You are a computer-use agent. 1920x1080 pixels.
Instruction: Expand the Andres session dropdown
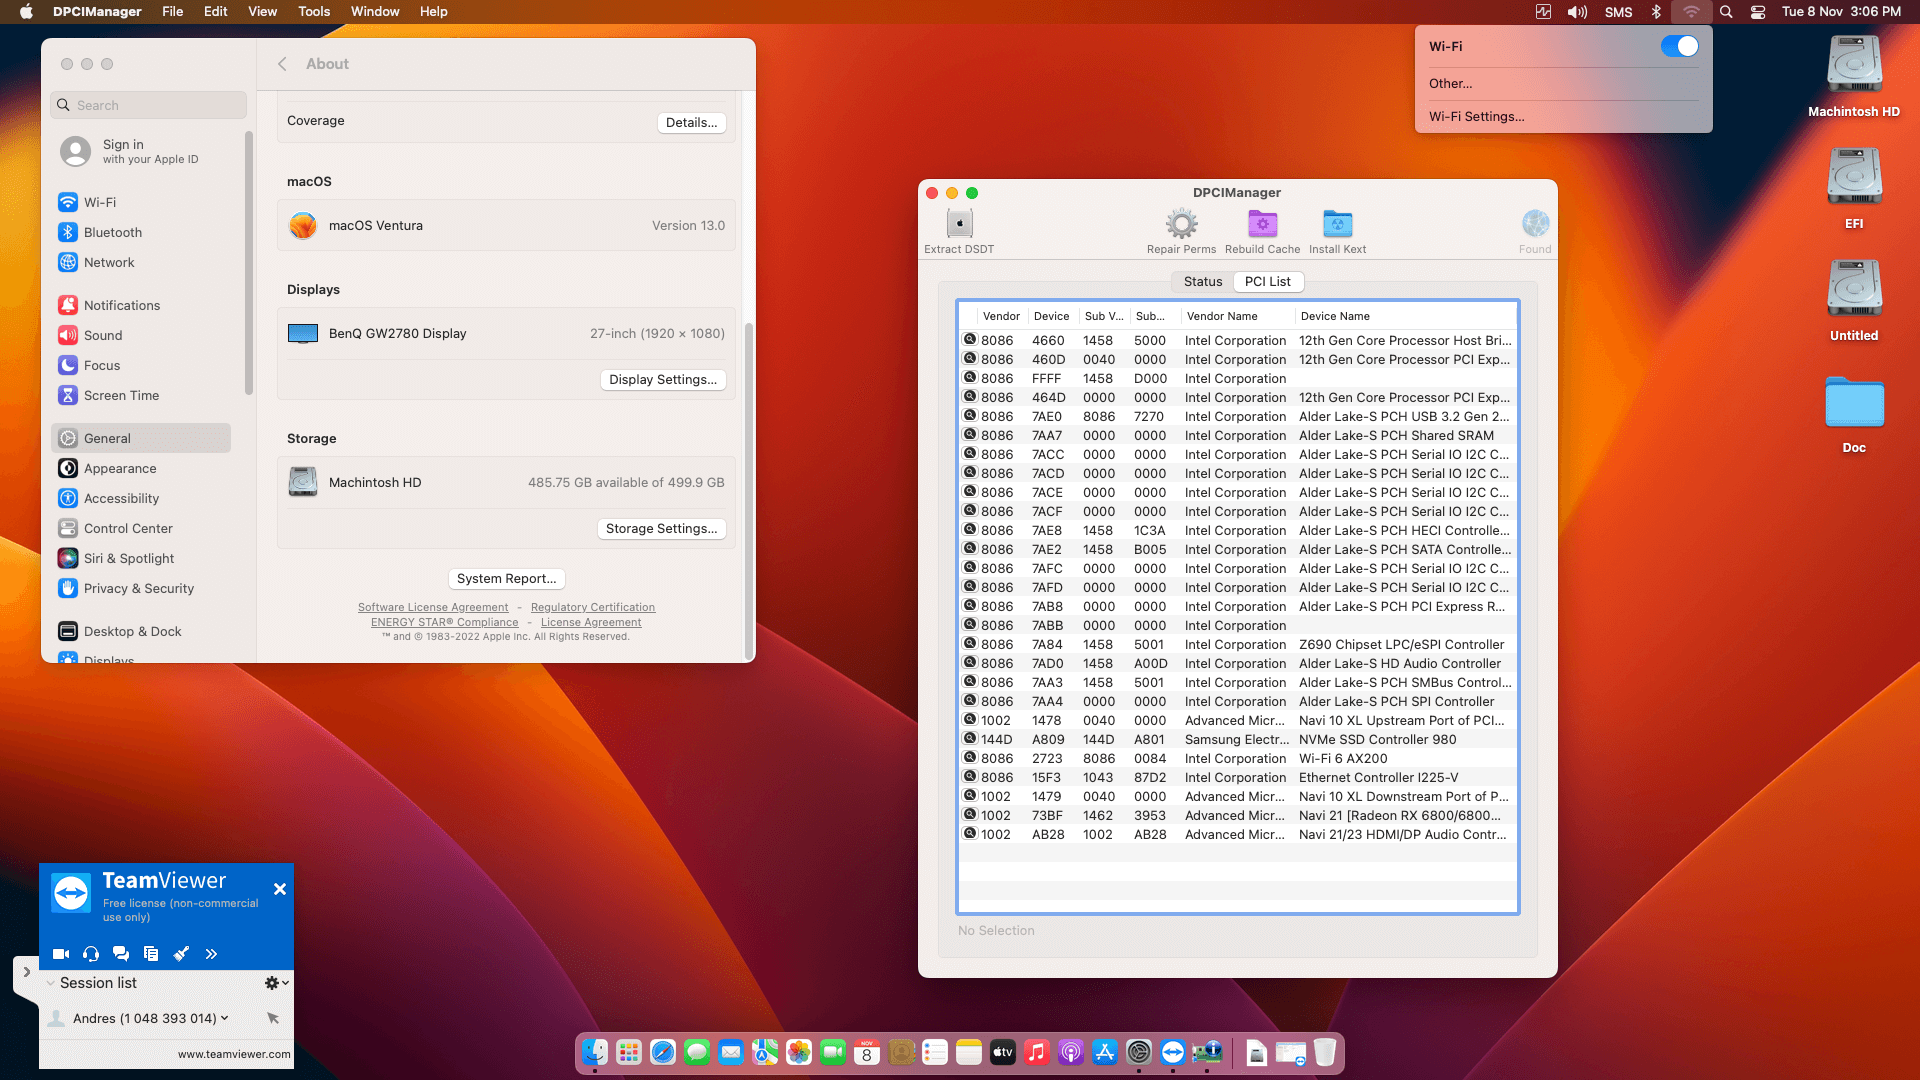pos(224,1018)
